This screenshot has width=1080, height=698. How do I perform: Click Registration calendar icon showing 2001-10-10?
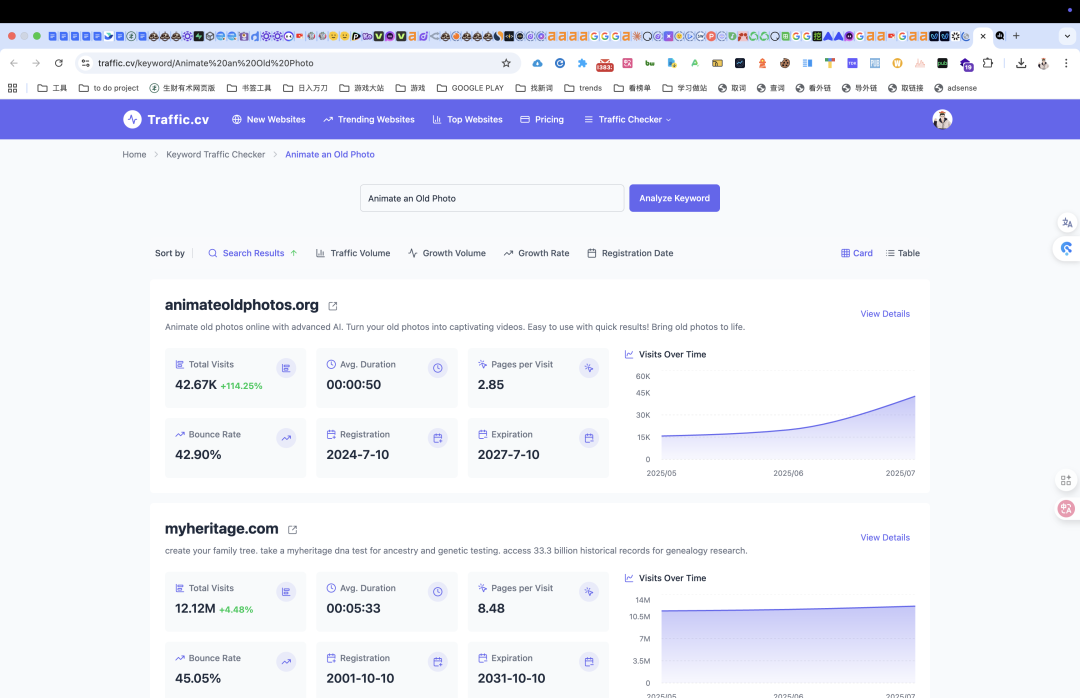coord(437,662)
